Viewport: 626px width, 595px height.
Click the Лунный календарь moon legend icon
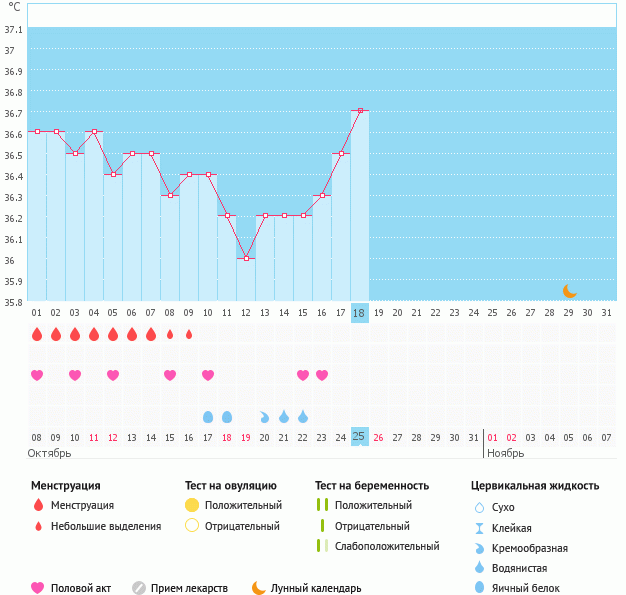point(259,588)
